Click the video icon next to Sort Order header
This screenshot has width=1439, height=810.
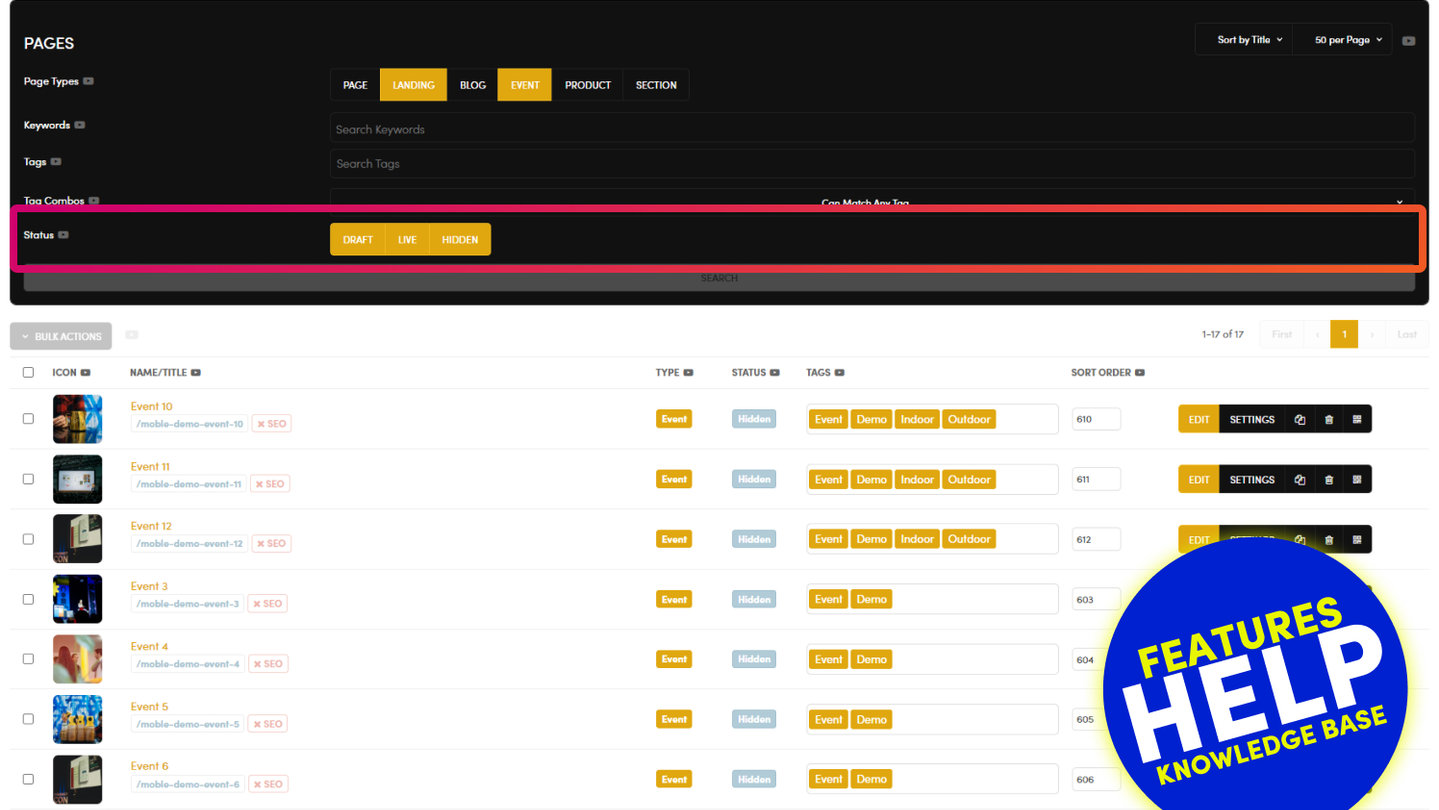(1139, 373)
